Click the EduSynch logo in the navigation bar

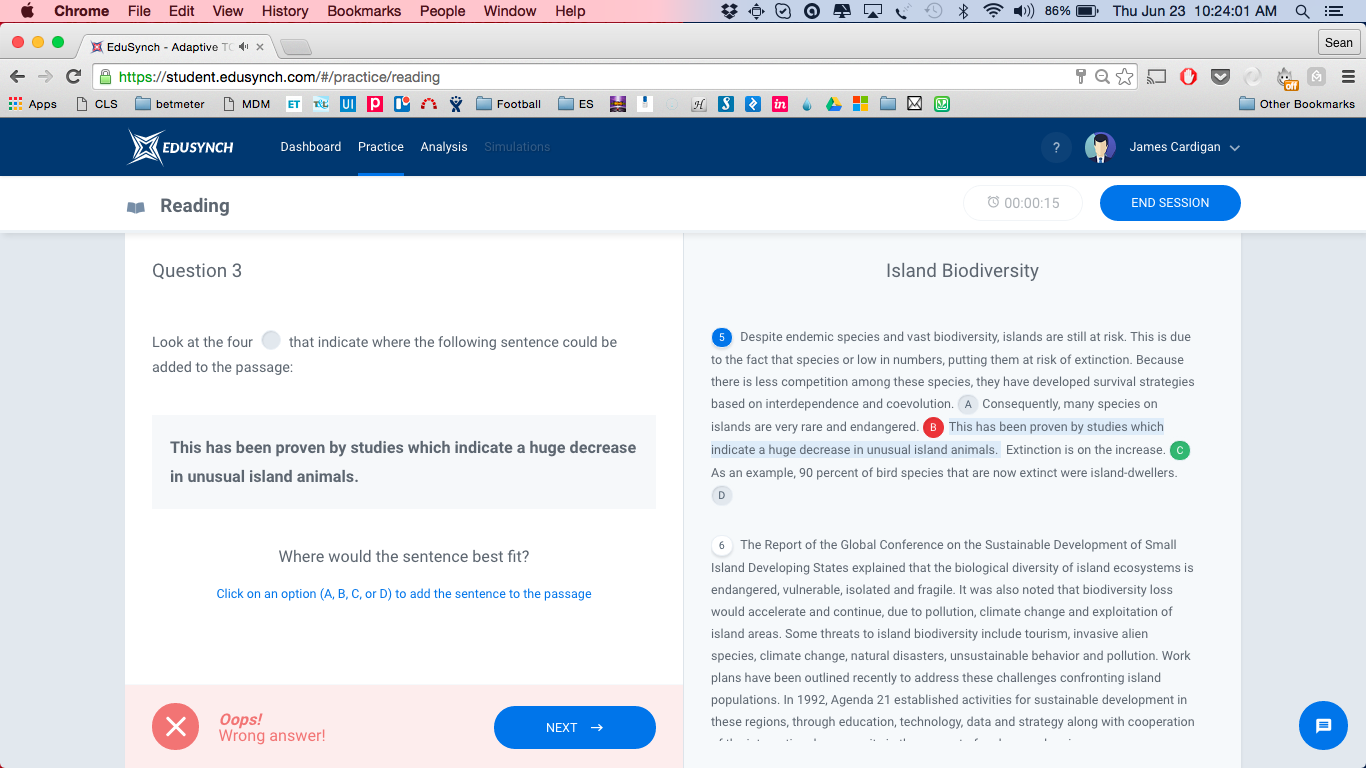[180, 146]
